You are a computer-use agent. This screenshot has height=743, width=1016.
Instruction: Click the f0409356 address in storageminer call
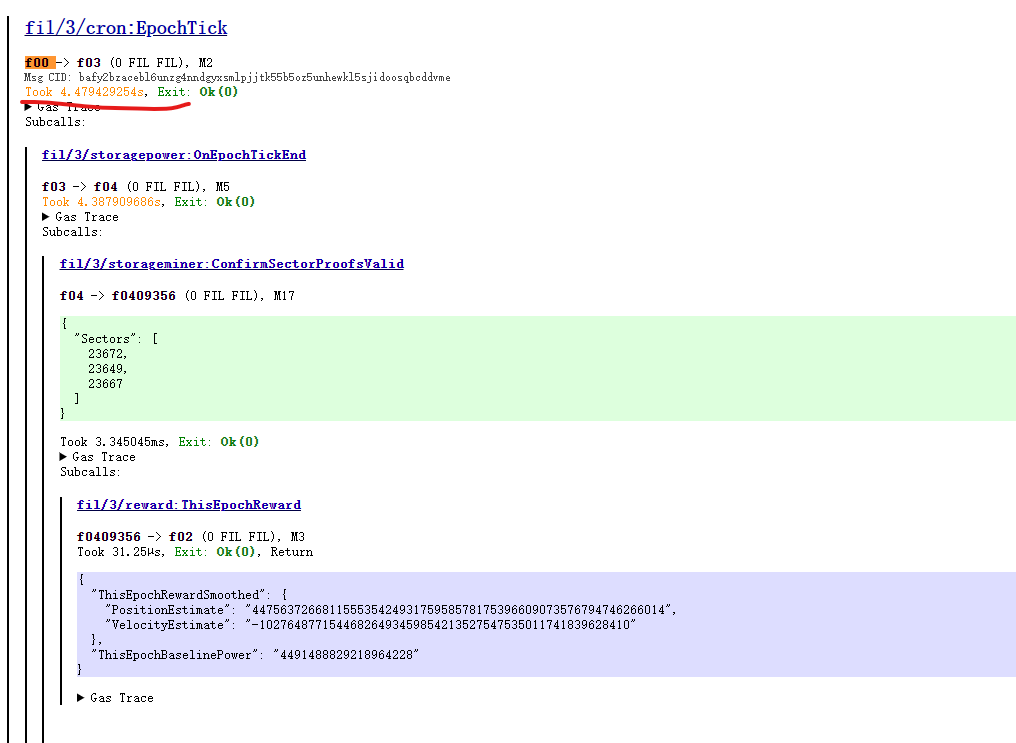(x=143, y=296)
